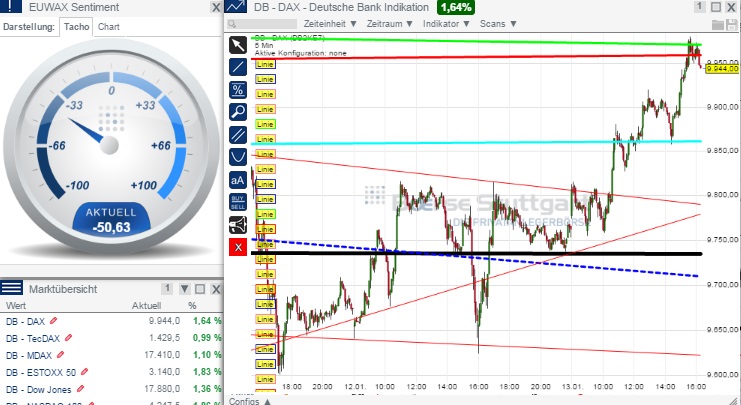Image resolution: width=741 pixels, height=405 pixels.
Task: Click the 17.880,0 value in Dow Jones row
Action: [x=162, y=389]
